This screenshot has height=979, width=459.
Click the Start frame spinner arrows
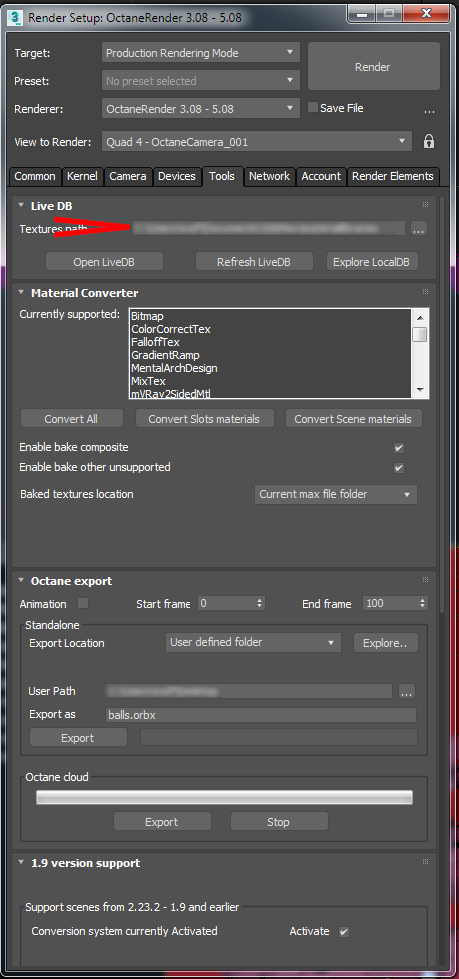(x=260, y=604)
